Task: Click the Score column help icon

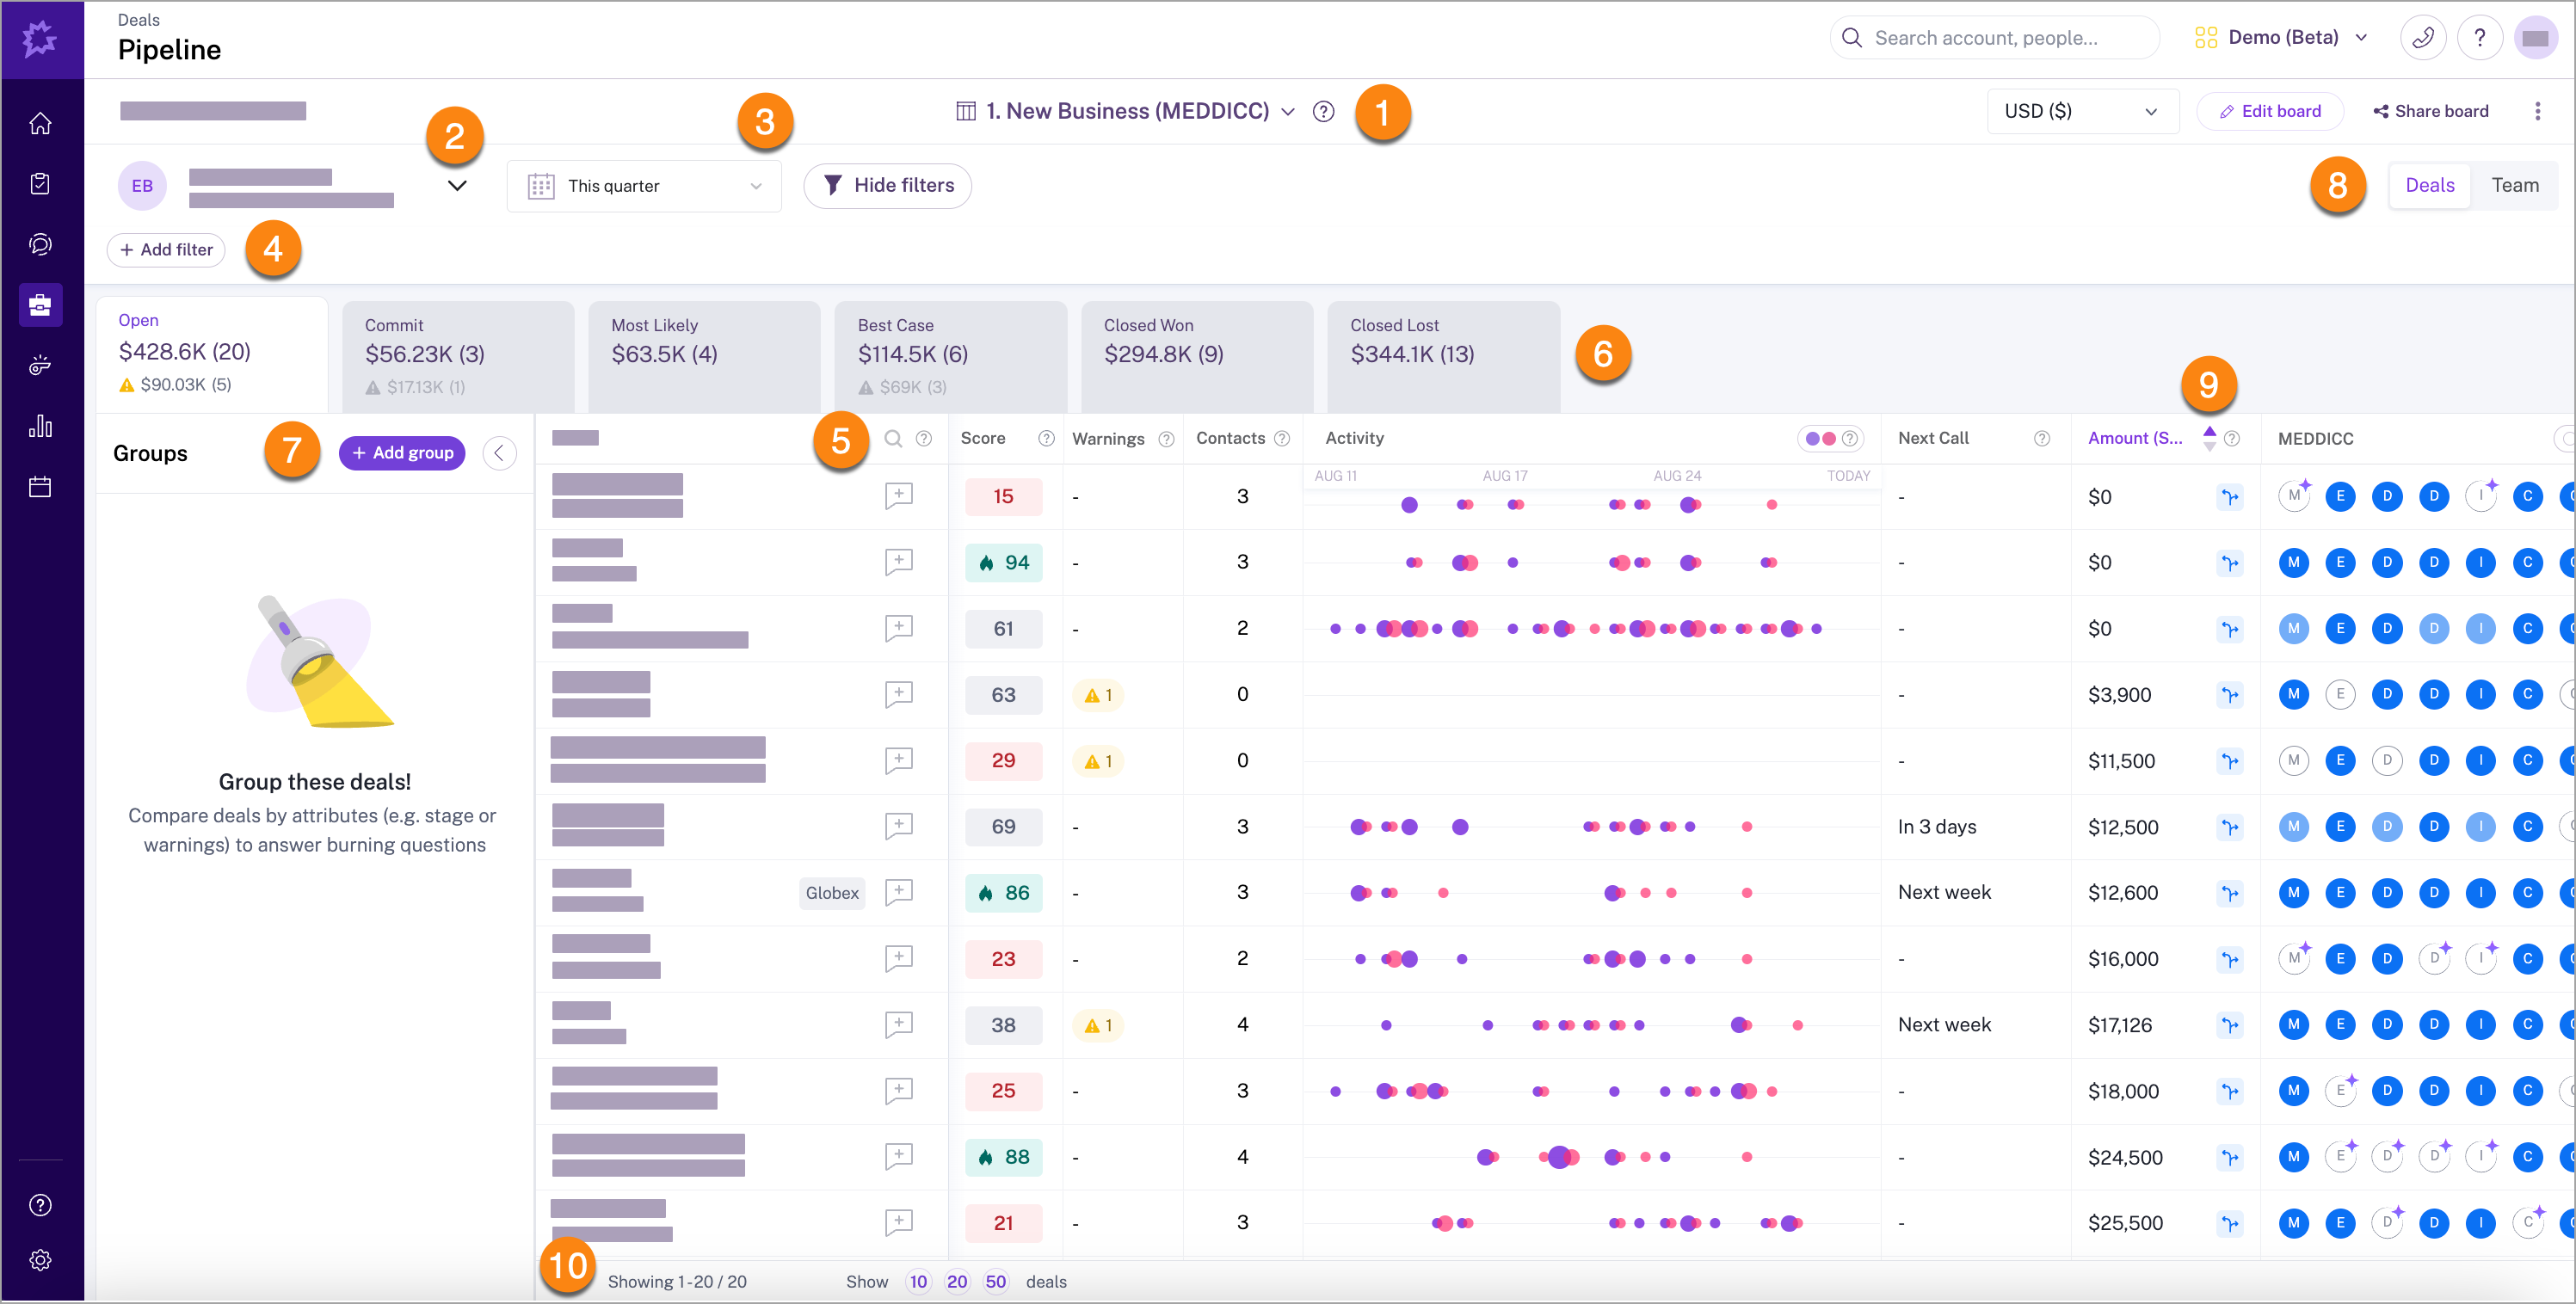Action: [x=1046, y=439]
